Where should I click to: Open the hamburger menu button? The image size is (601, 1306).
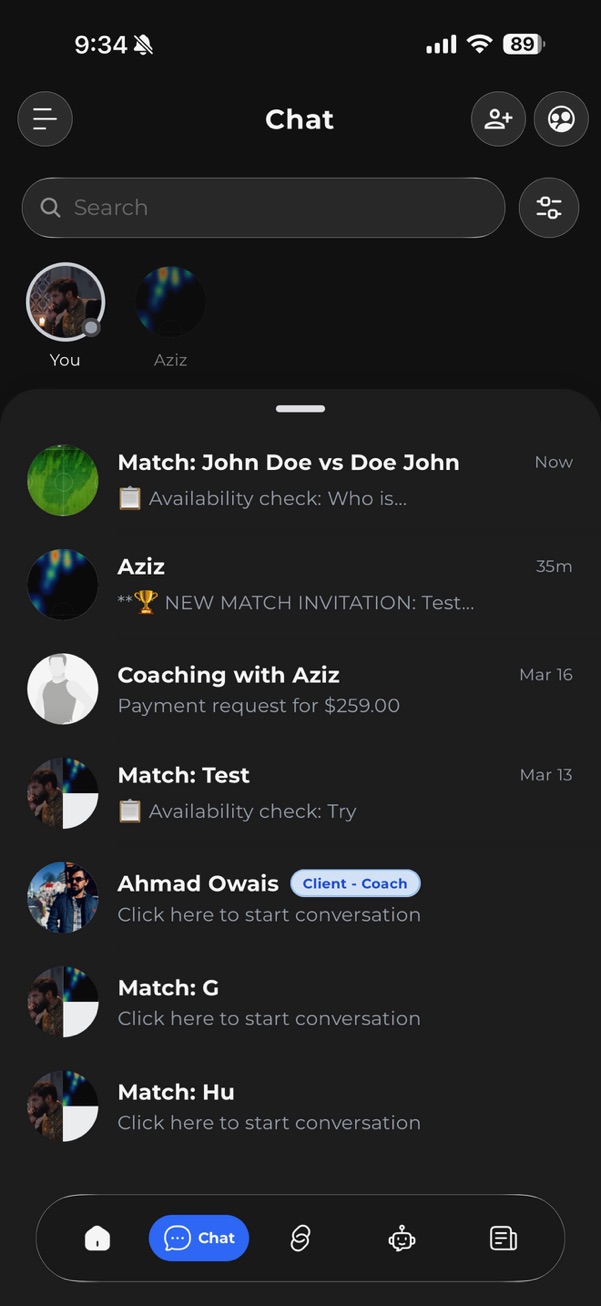pos(45,119)
